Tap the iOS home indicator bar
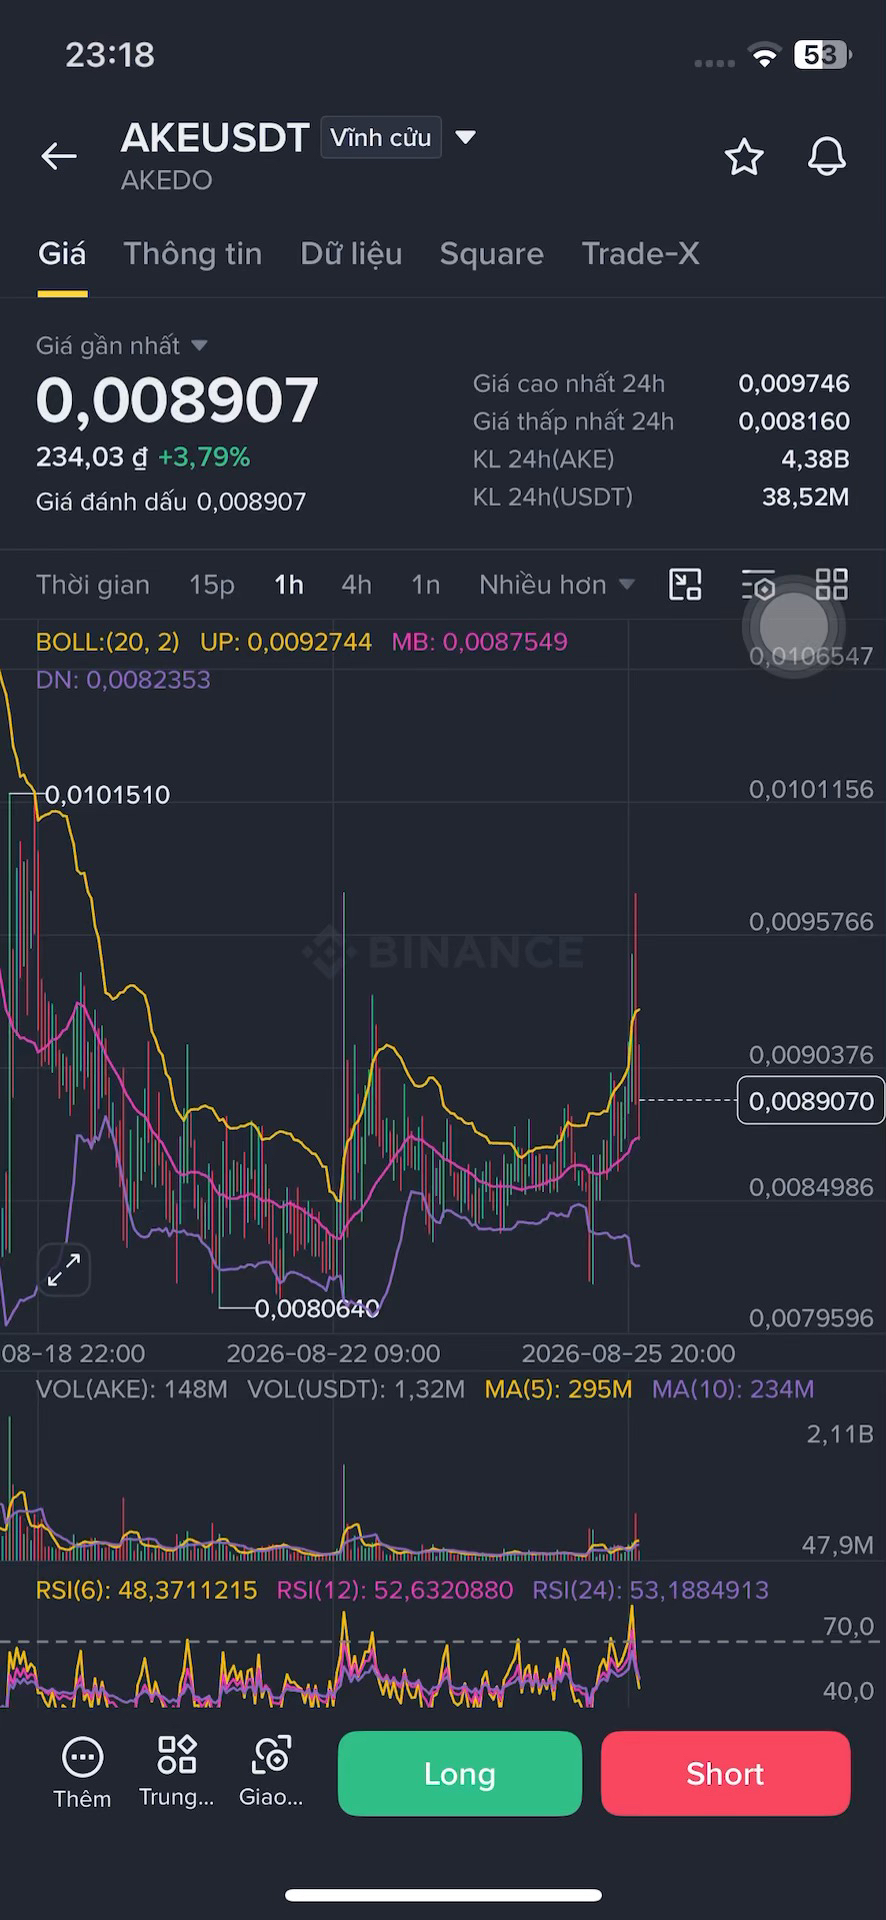 443,1895
